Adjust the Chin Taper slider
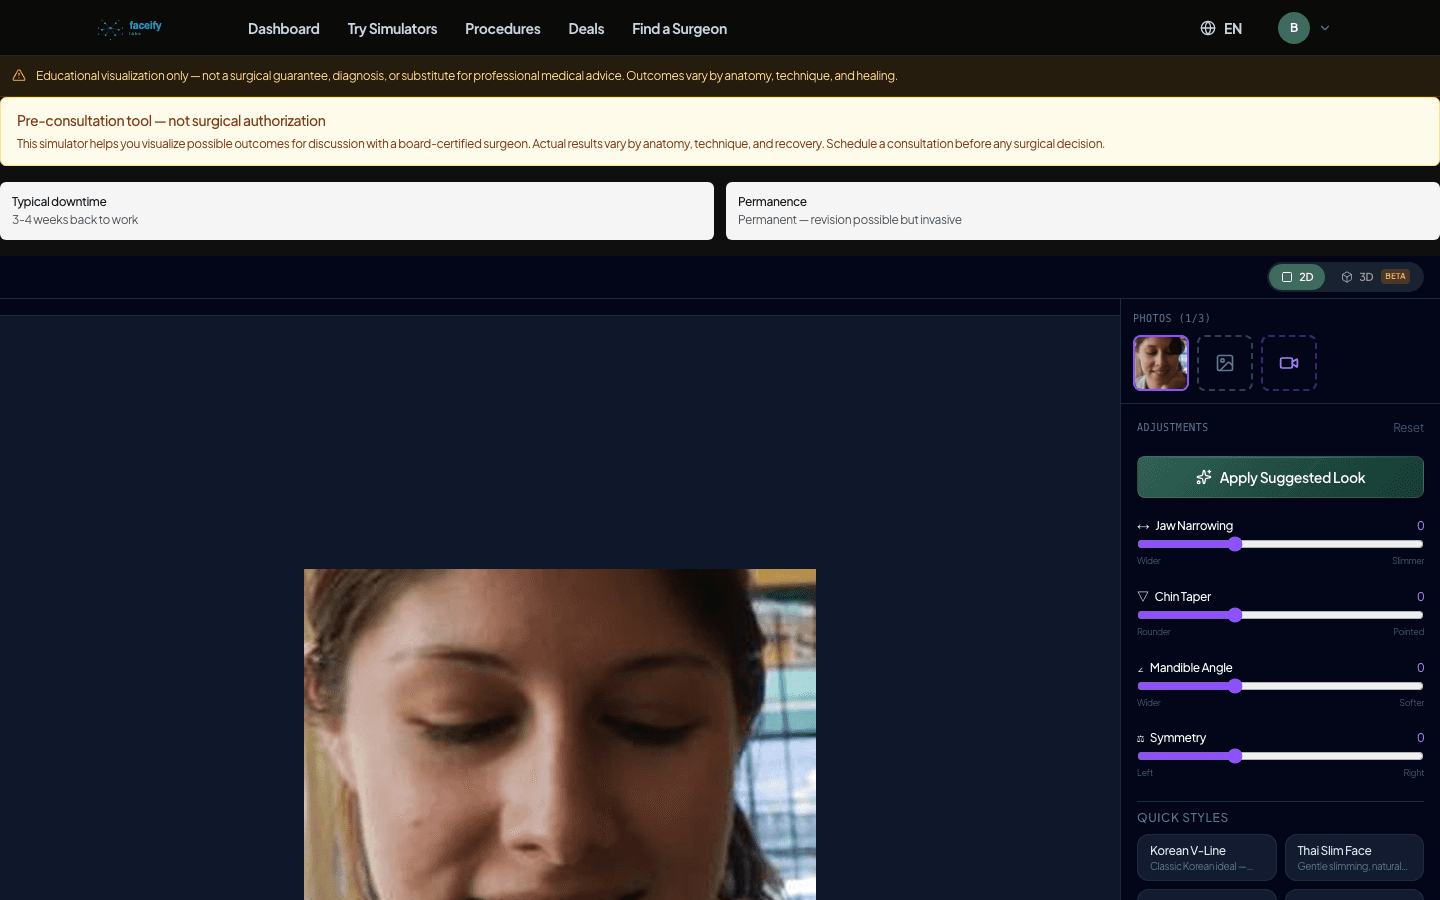The image size is (1440, 900). click(x=1280, y=615)
